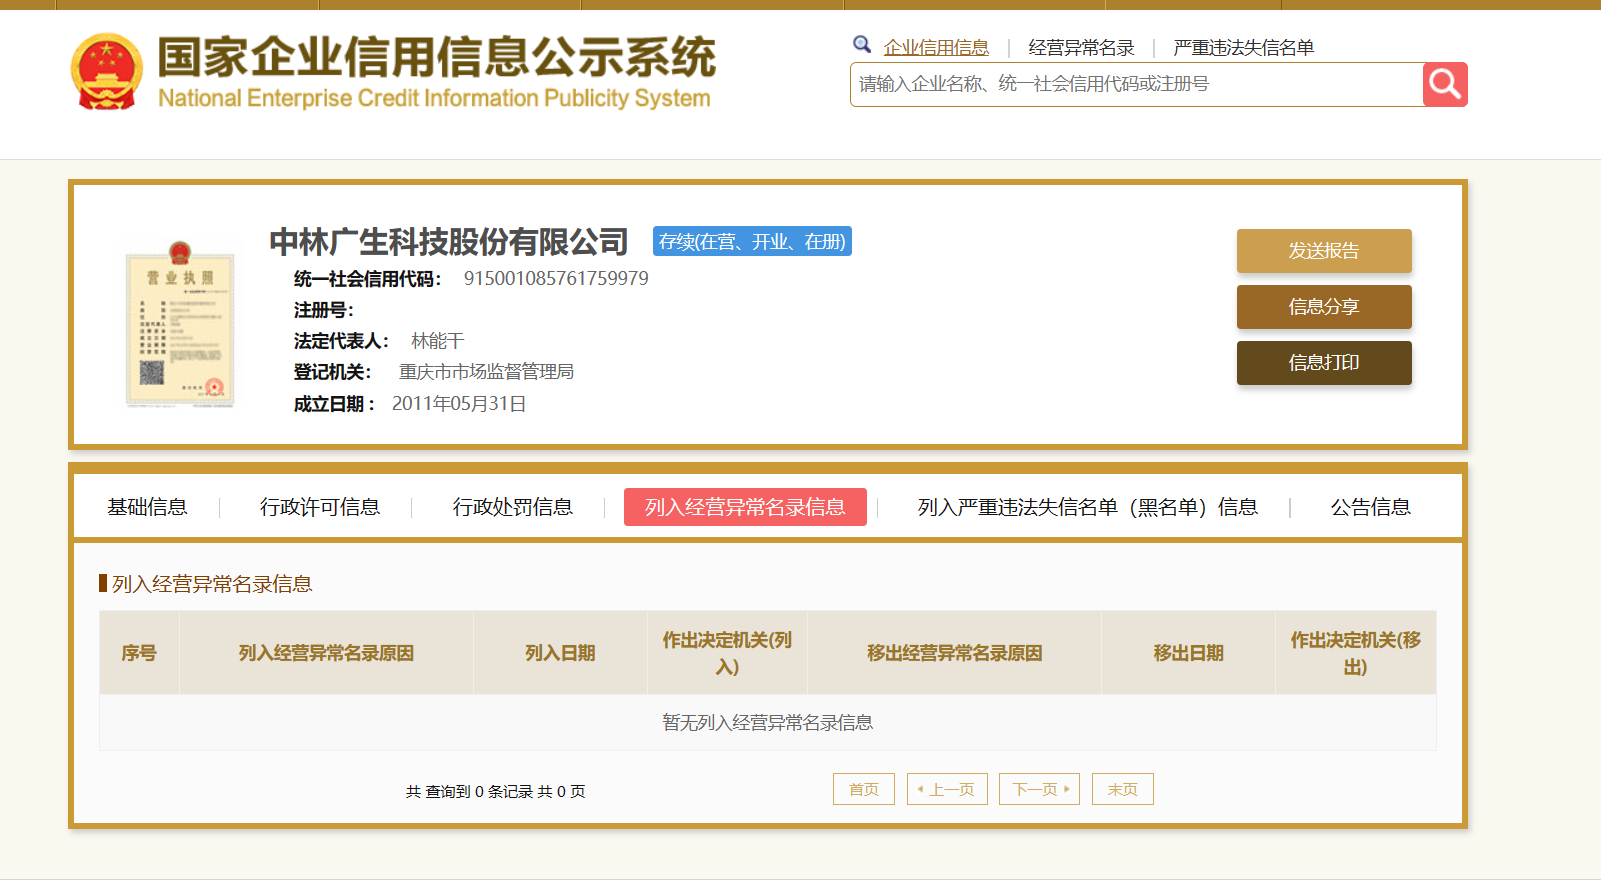The width and height of the screenshot is (1601, 885).
Task: Switch to the 公告信息 tab
Action: pyautogui.click(x=1371, y=507)
